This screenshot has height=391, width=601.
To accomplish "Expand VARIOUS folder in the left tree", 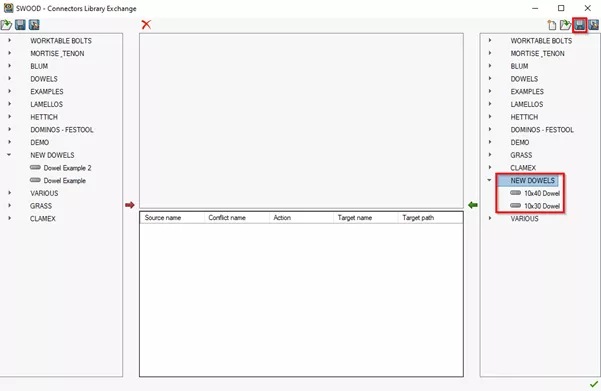I will 10,192.
